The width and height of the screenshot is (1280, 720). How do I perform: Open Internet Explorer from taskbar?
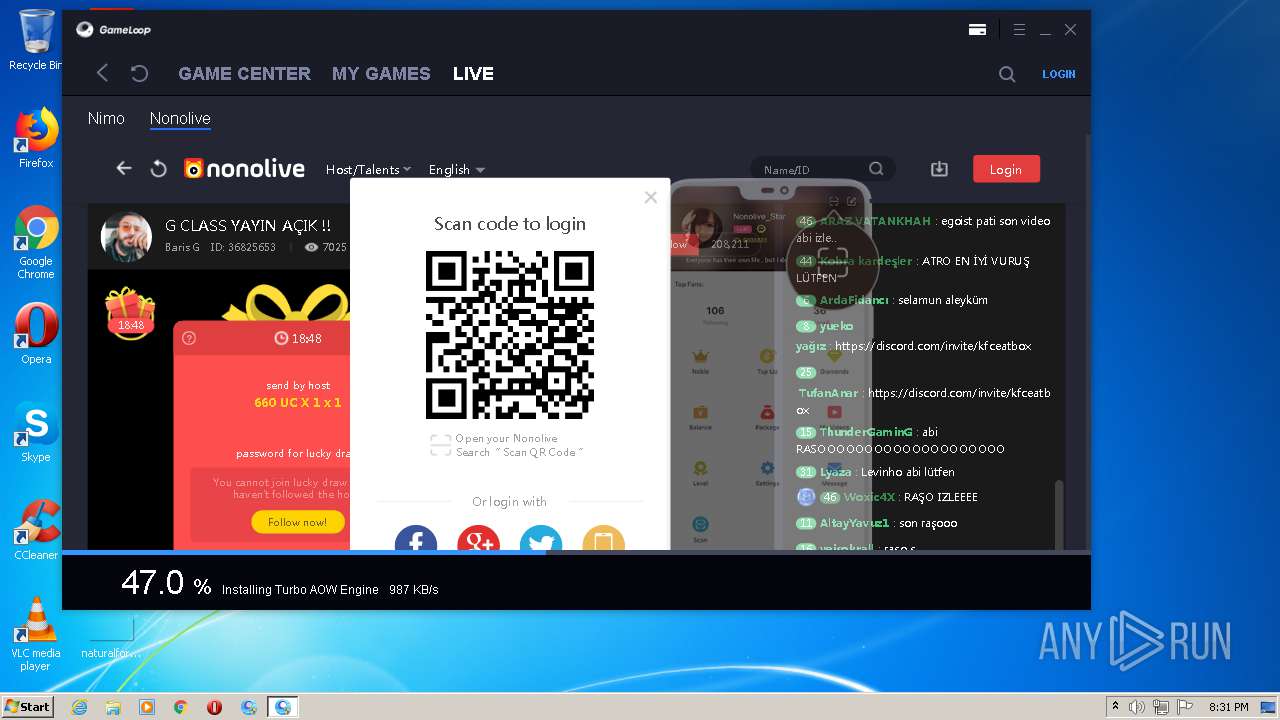(x=79, y=707)
